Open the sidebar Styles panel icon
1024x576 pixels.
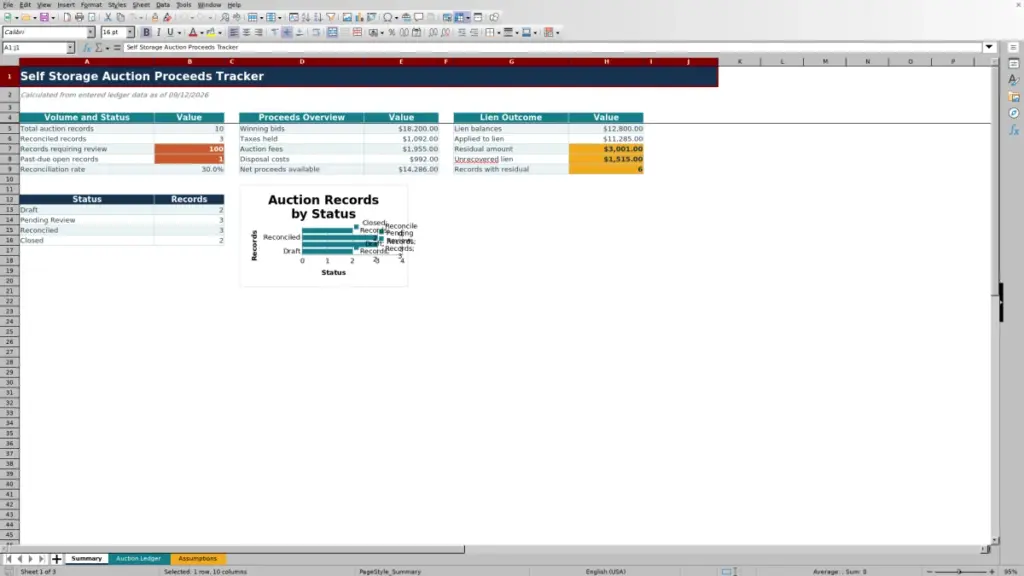click(1014, 80)
